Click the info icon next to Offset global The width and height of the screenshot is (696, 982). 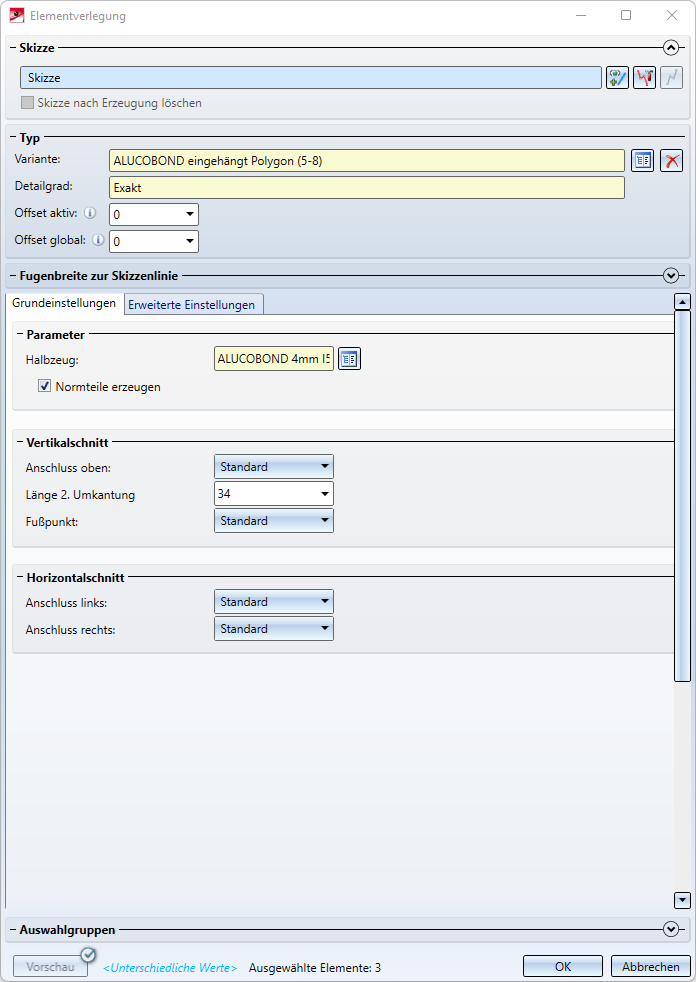pyautogui.click(x=98, y=240)
